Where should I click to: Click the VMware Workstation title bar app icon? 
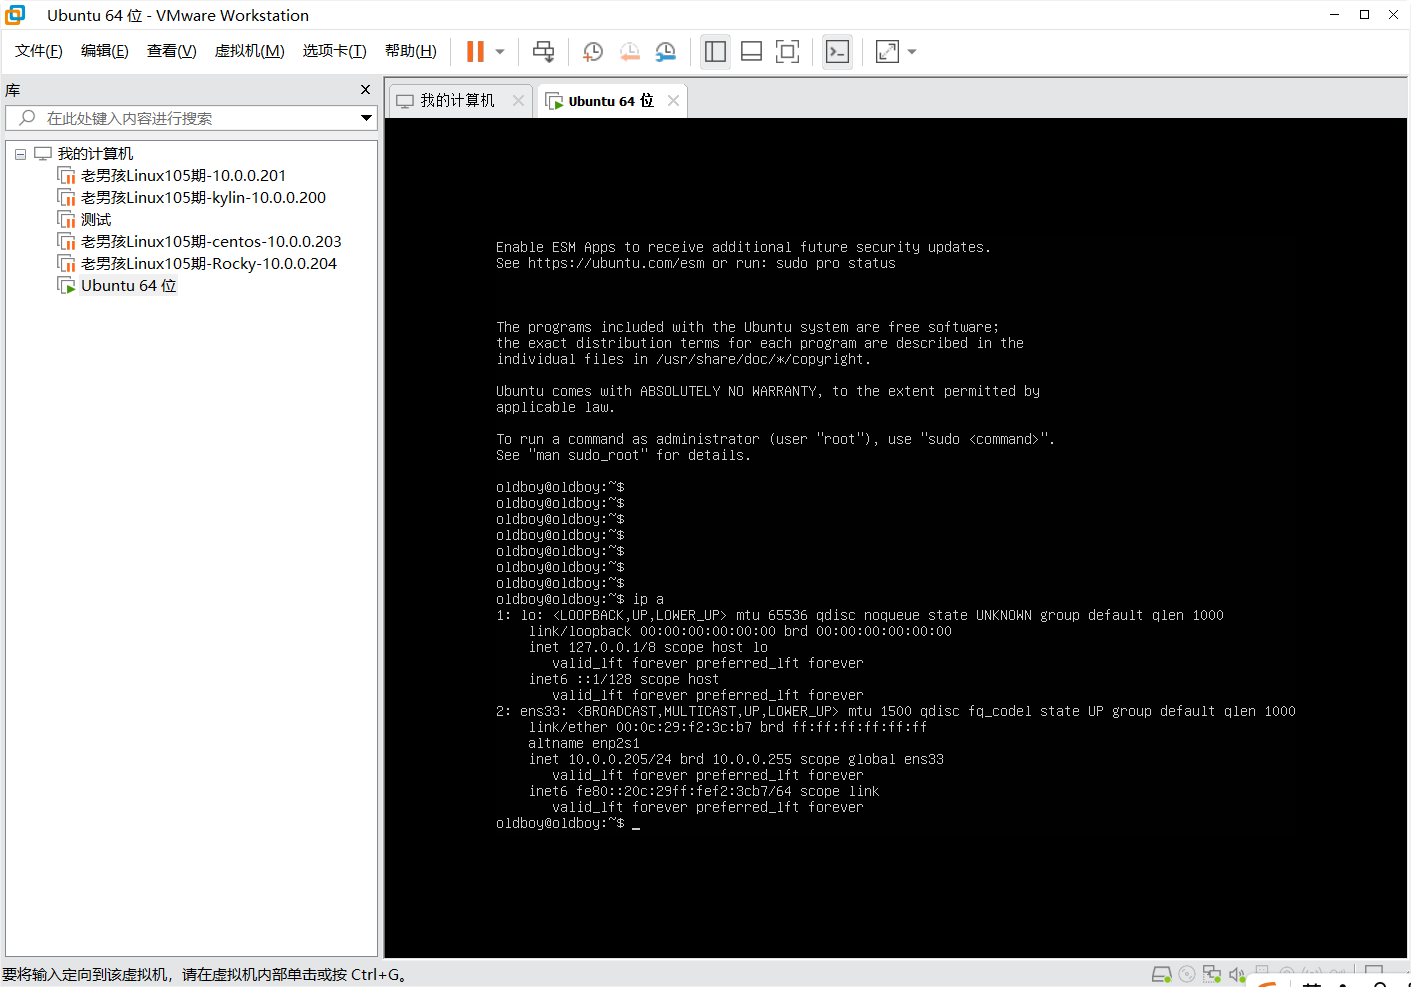click(x=15, y=15)
